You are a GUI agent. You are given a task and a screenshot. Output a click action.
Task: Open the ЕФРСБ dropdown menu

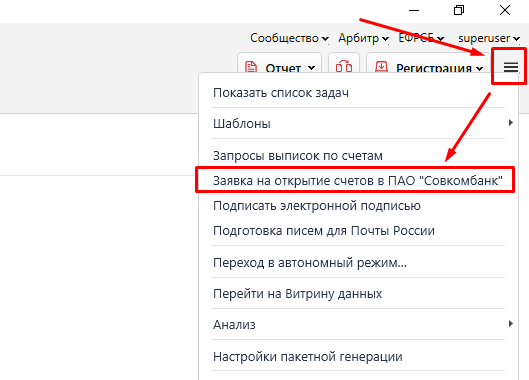(421, 38)
